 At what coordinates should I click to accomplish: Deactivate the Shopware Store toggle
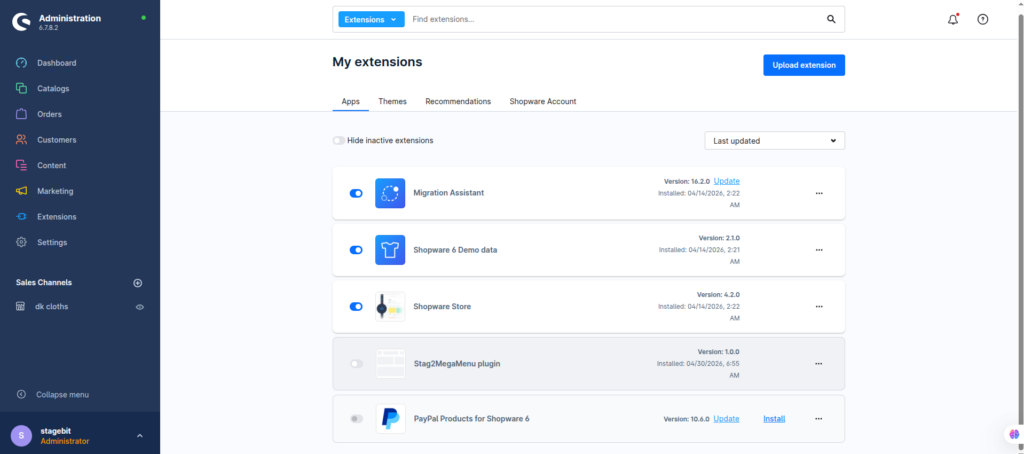click(356, 306)
